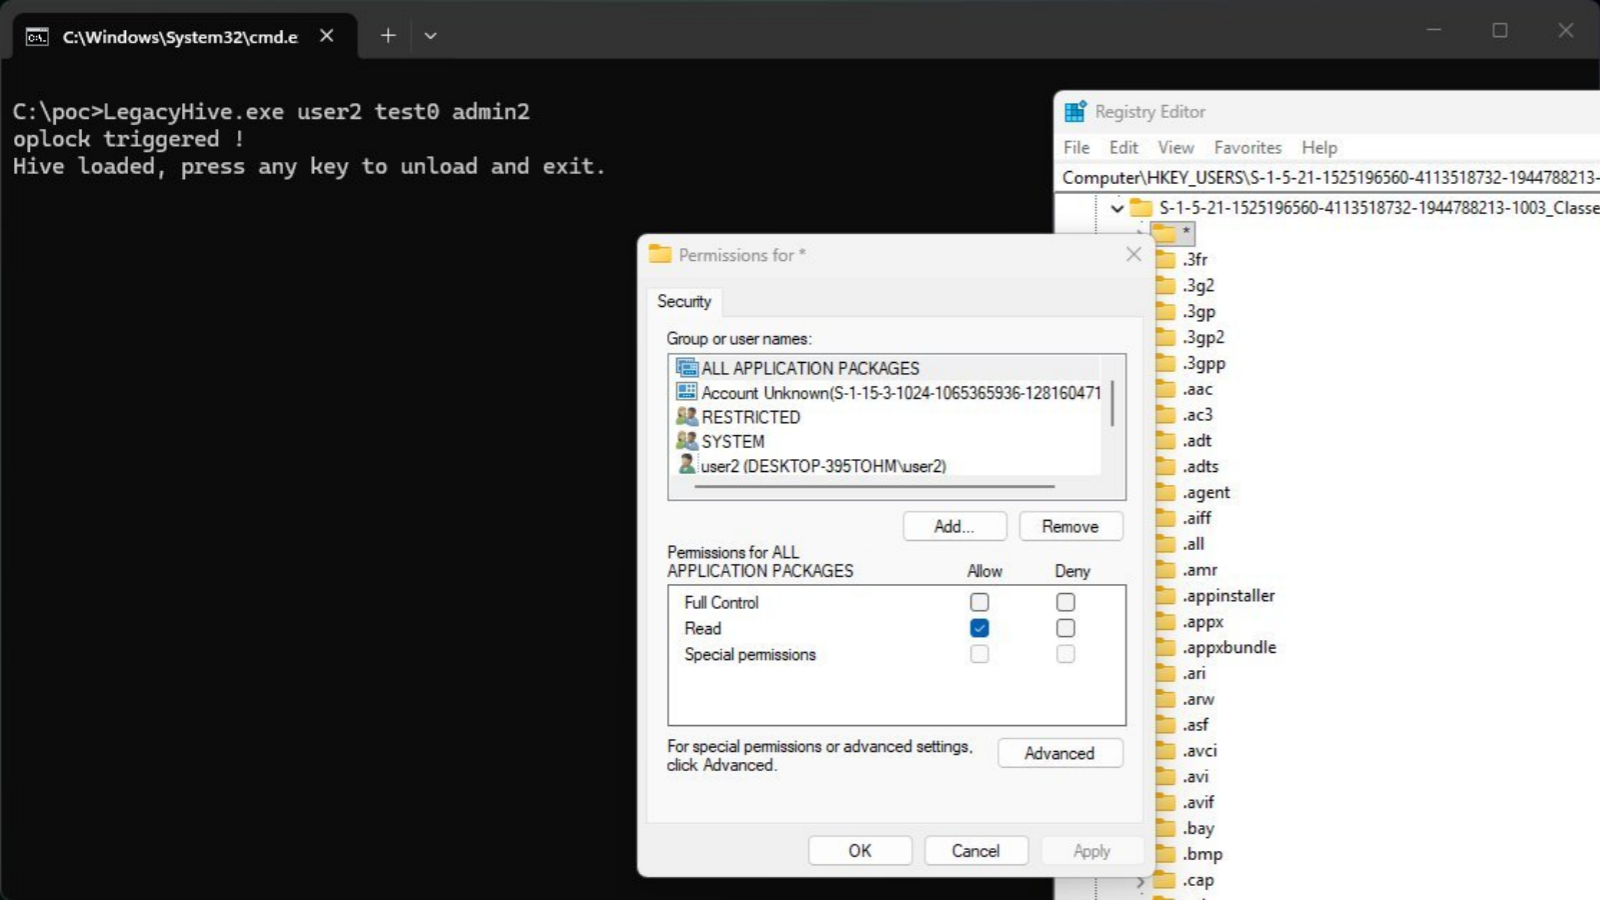Close the Permissions for * dialog
The image size is (1600, 900).
click(x=1133, y=254)
